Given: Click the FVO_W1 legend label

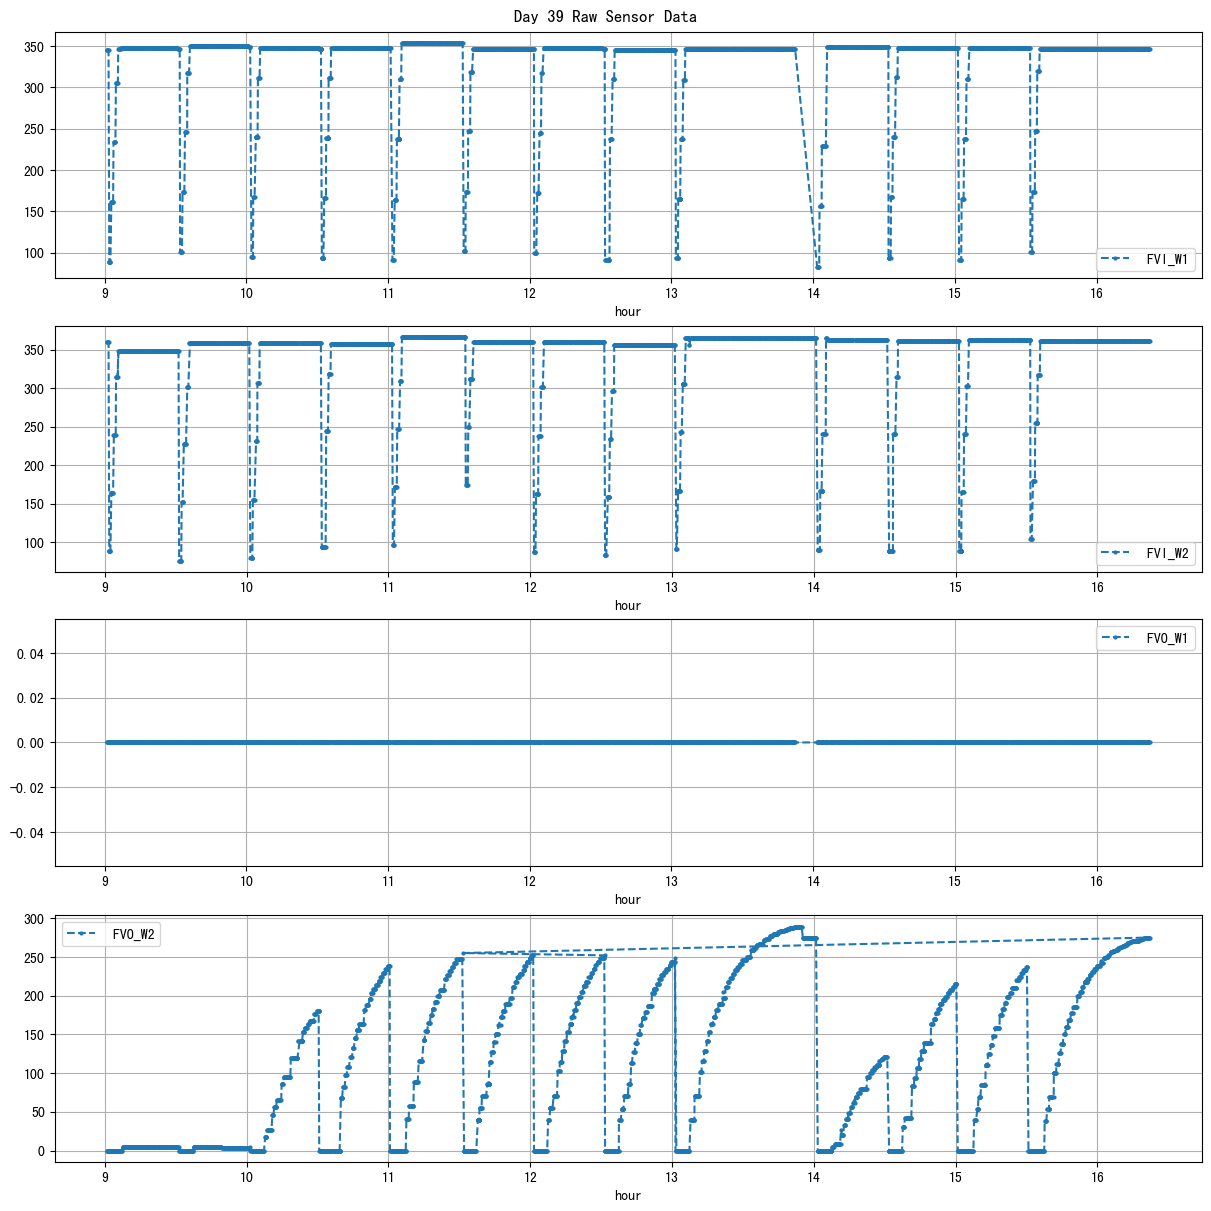Looking at the screenshot, I should click(1167, 638).
